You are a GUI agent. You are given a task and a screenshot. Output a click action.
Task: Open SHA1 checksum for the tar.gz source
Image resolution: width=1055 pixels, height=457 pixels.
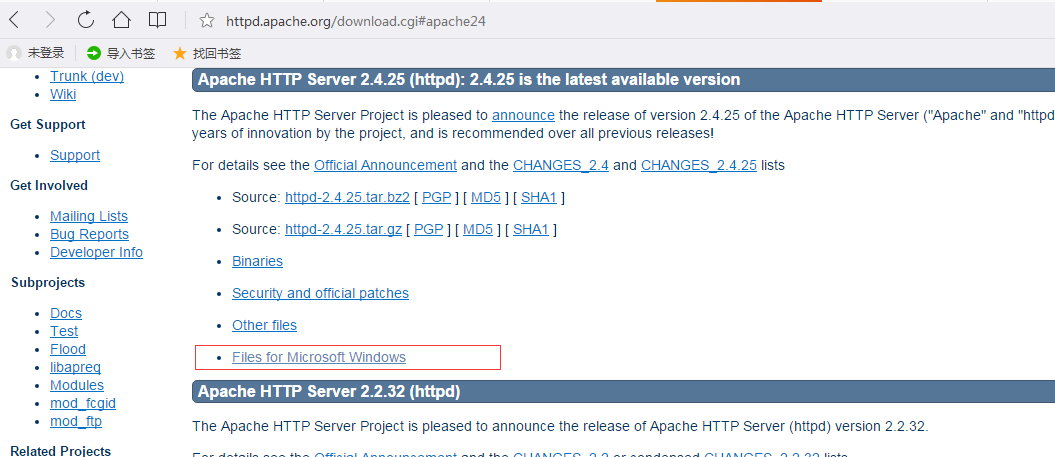click(531, 230)
